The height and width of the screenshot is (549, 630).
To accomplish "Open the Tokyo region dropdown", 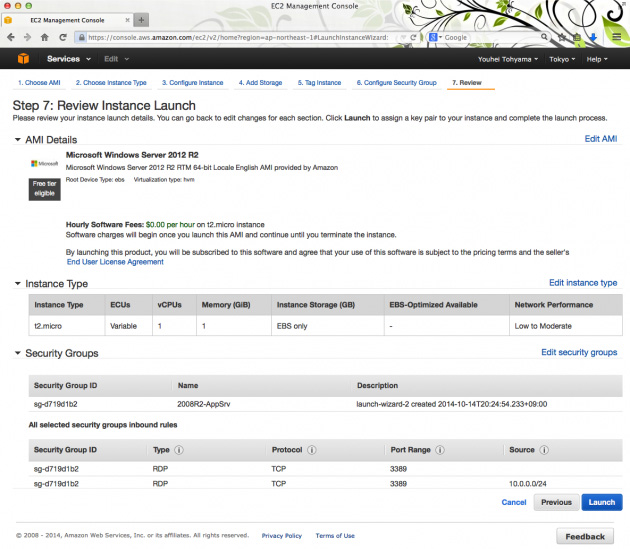I will pyautogui.click(x=562, y=59).
